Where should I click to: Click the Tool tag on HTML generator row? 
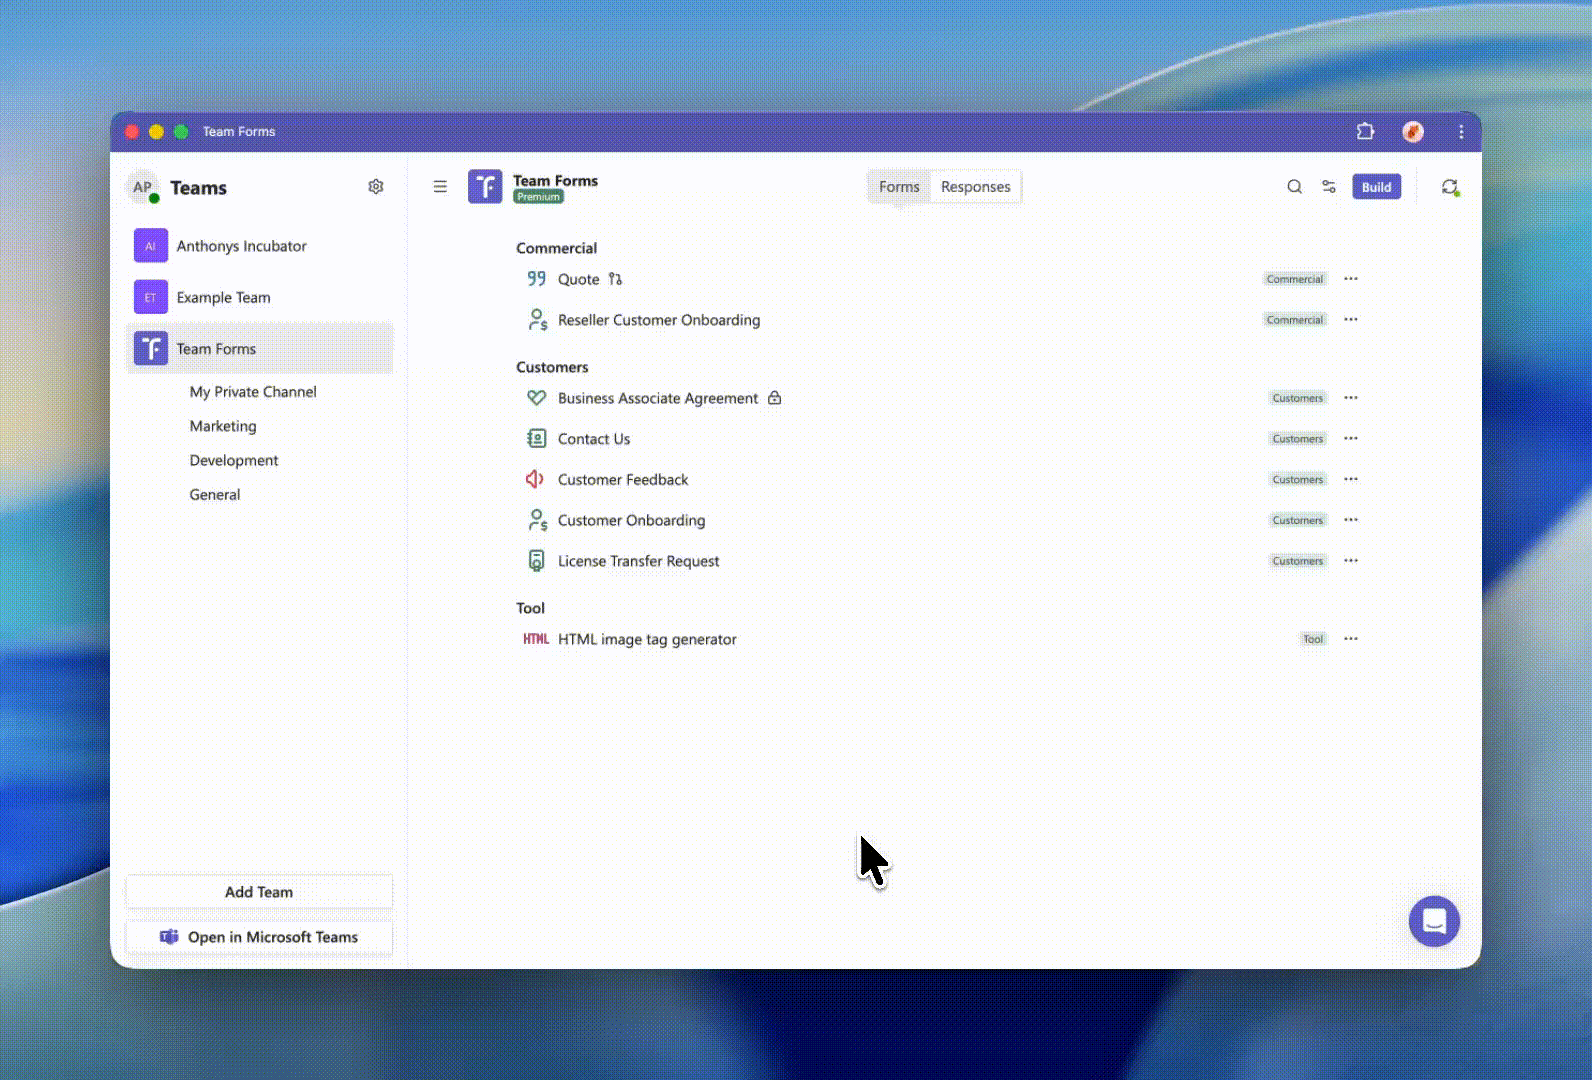pyautogui.click(x=1313, y=639)
